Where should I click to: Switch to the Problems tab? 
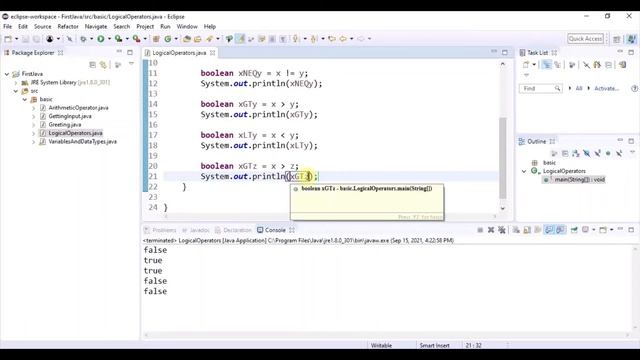160,230
